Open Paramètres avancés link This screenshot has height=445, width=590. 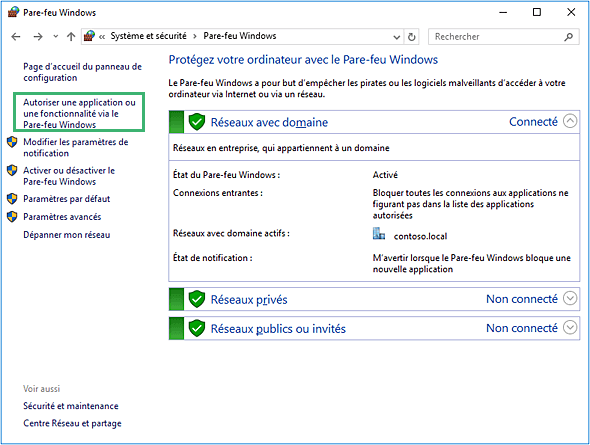[62, 217]
